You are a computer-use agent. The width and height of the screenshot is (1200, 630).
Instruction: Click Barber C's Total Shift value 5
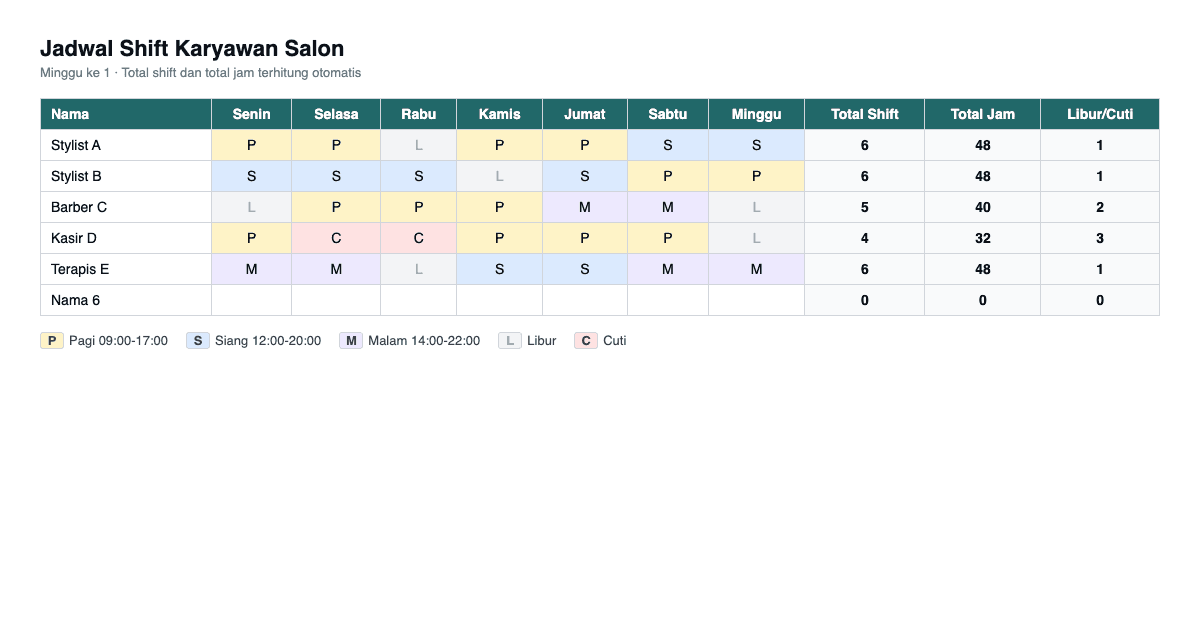tap(864, 207)
